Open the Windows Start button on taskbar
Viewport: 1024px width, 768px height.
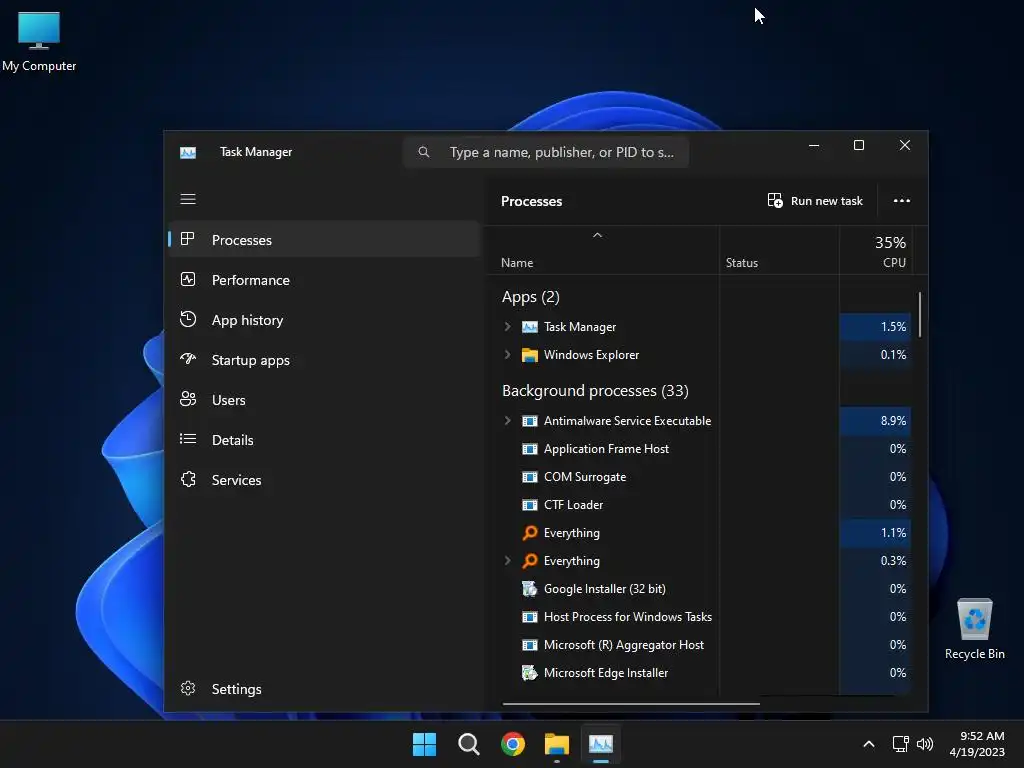[x=424, y=744]
